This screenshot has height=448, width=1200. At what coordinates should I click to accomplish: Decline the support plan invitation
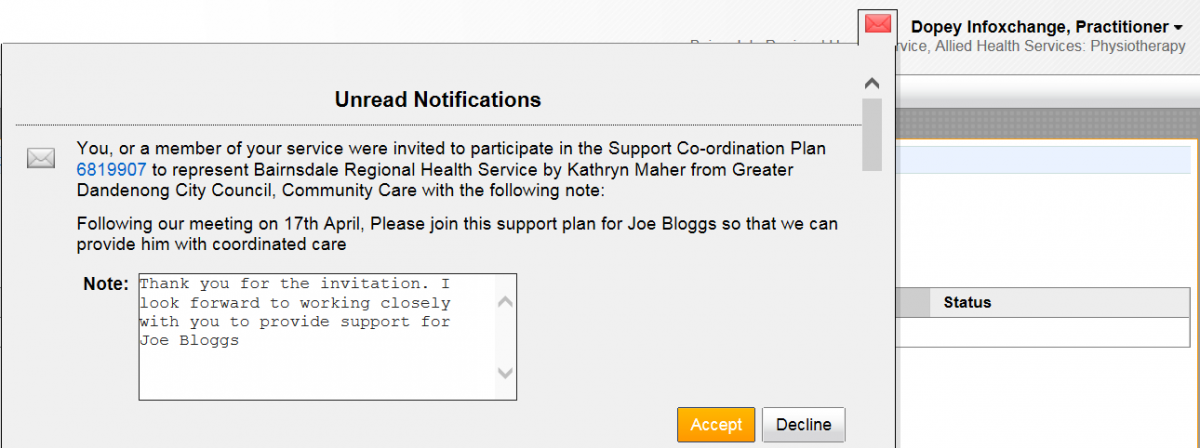(x=803, y=424)
